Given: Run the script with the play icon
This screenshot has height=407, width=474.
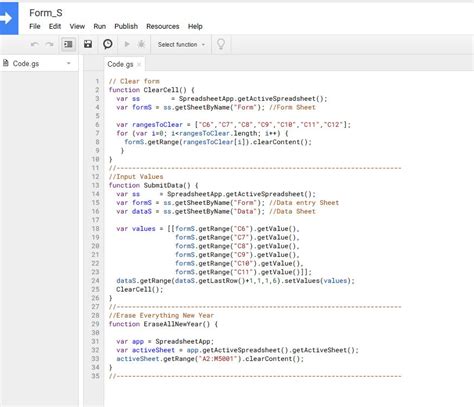Looking at the screenshot, I should (127, 44).
